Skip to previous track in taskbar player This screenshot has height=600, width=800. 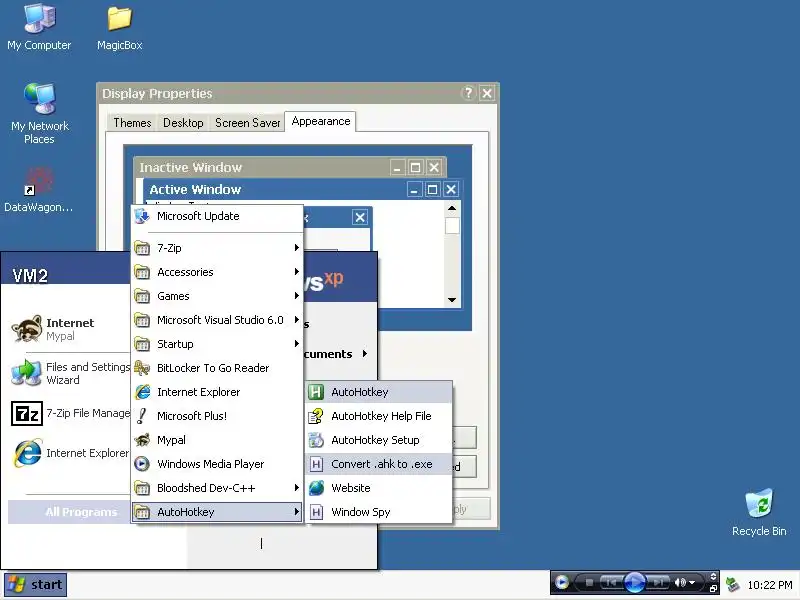pyautogui.click(x=611, y=582)
